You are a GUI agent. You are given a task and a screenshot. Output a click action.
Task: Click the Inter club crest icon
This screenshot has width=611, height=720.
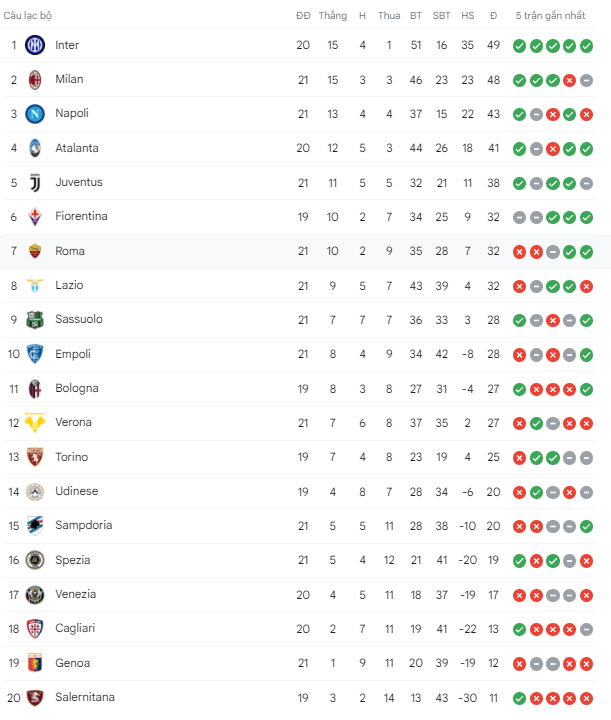pyautogui.click(x=35, y=45)
